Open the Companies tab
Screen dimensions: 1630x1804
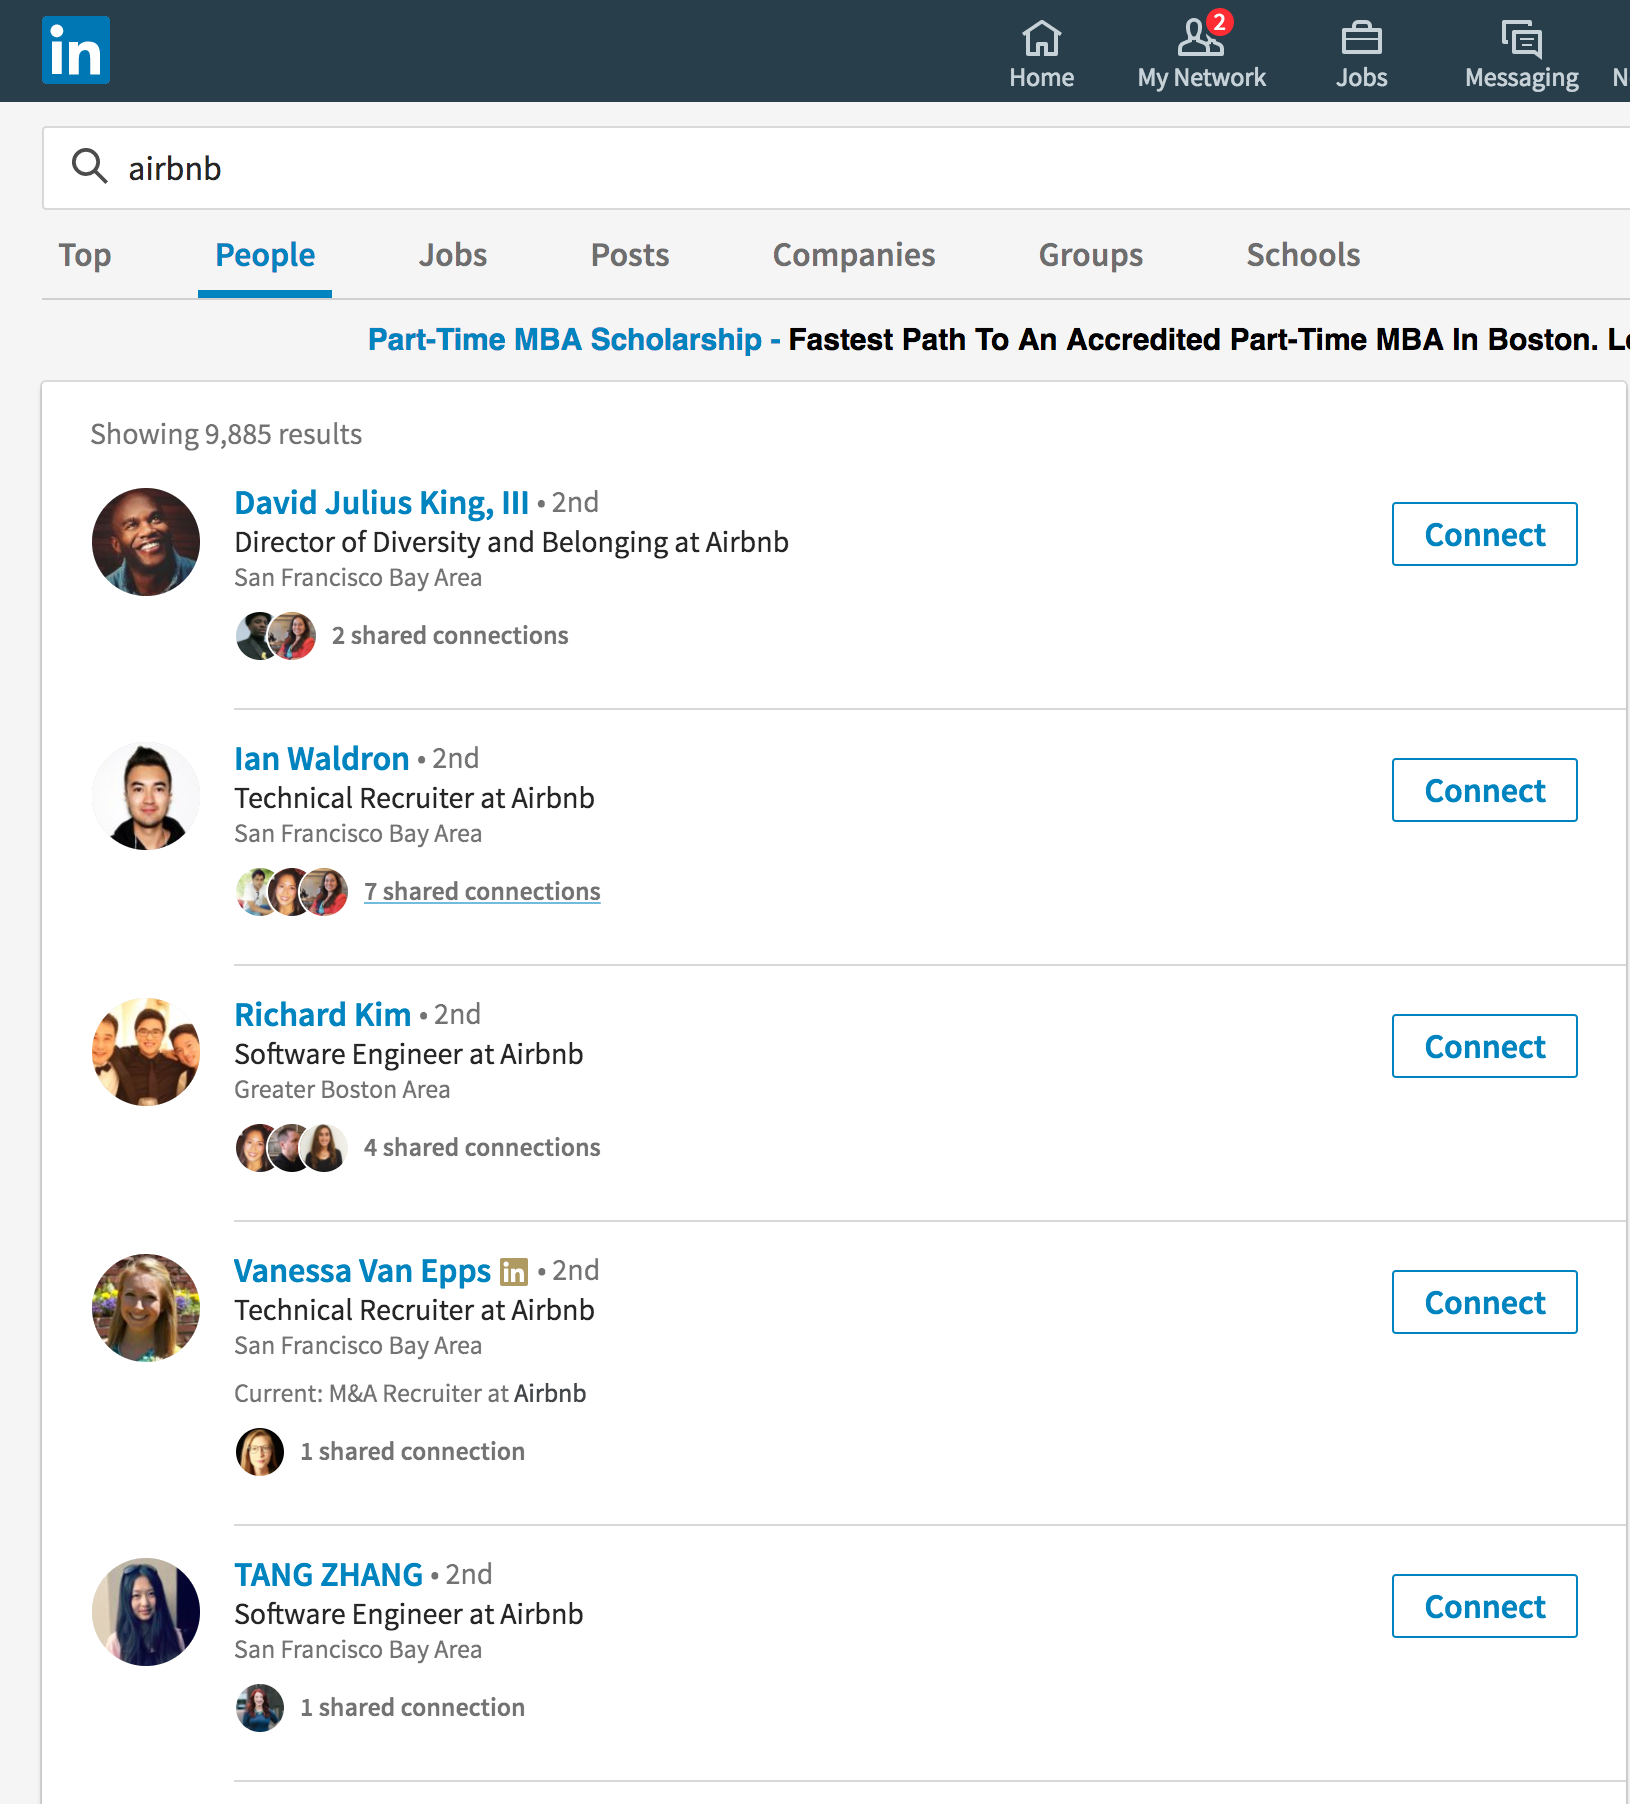[x=854, y=255]
